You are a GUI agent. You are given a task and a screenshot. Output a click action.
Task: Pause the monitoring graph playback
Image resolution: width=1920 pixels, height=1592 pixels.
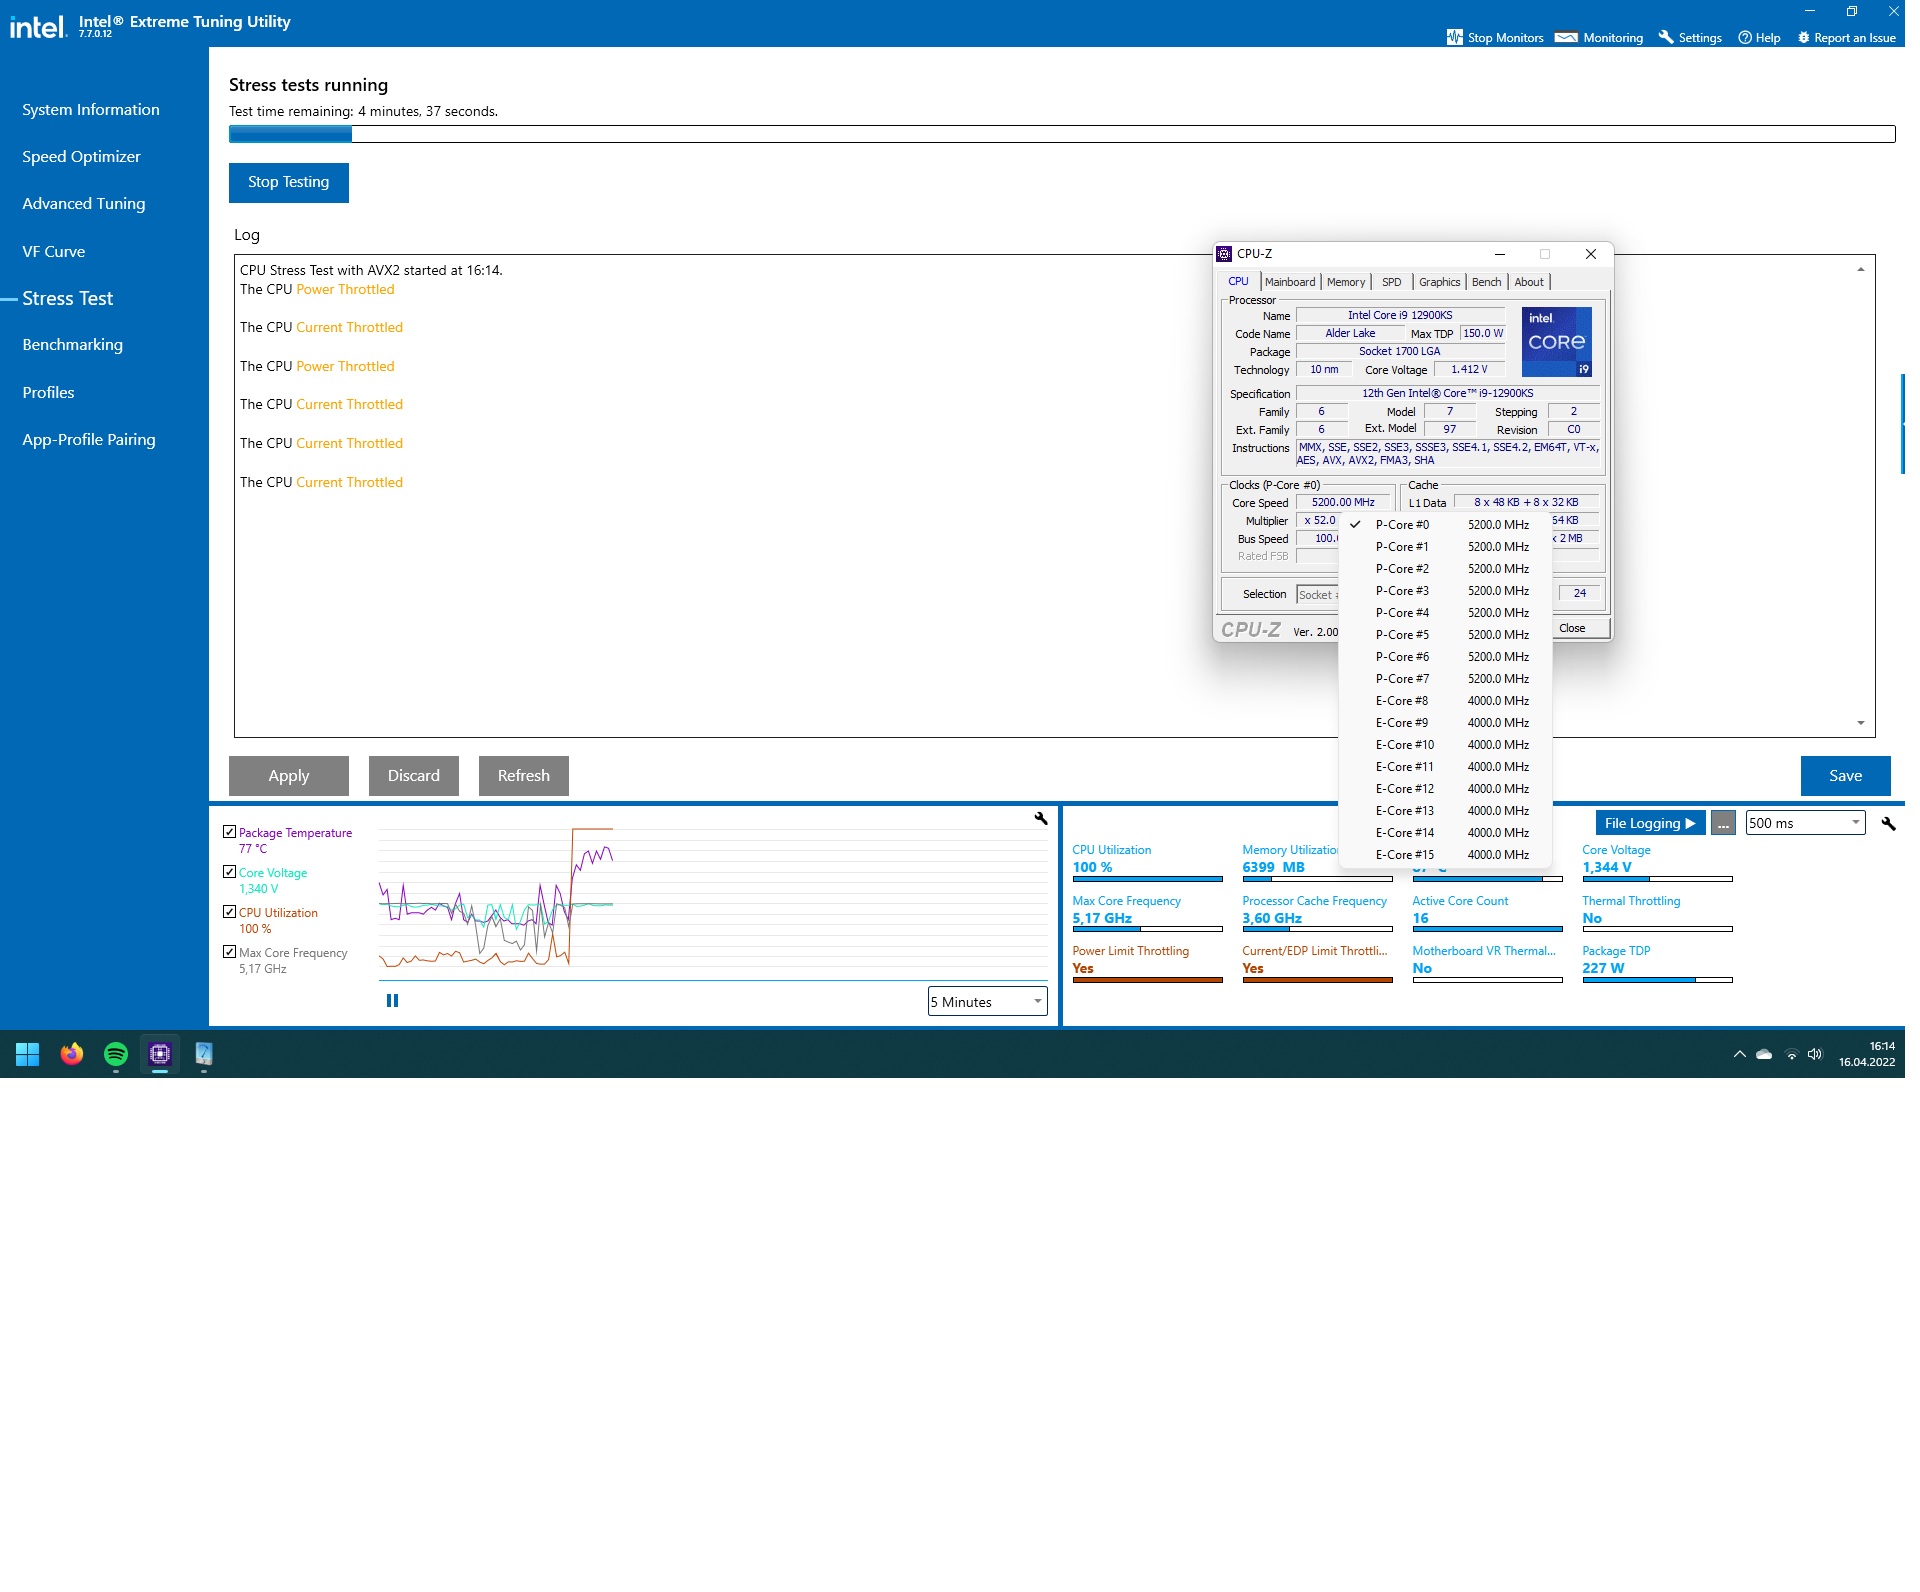[x=392, y=1000]
